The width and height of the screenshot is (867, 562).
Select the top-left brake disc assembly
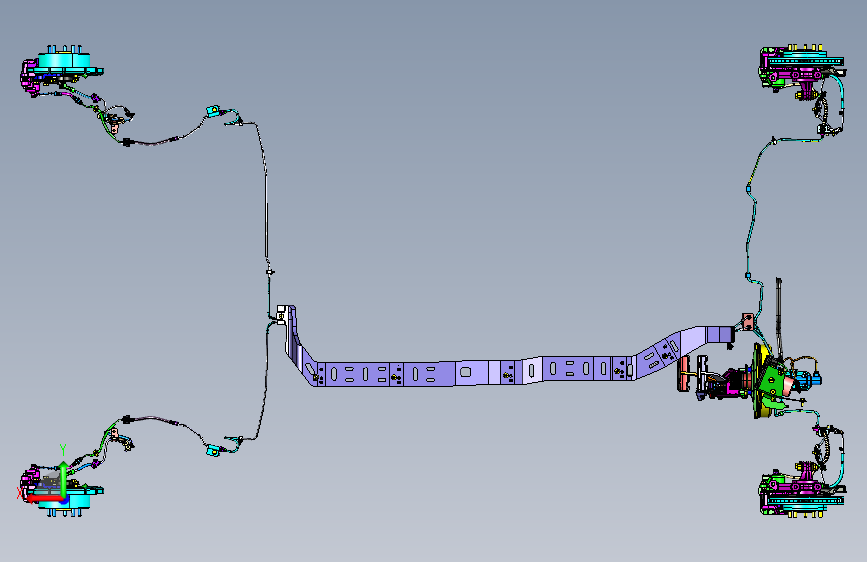pos(62,71)
